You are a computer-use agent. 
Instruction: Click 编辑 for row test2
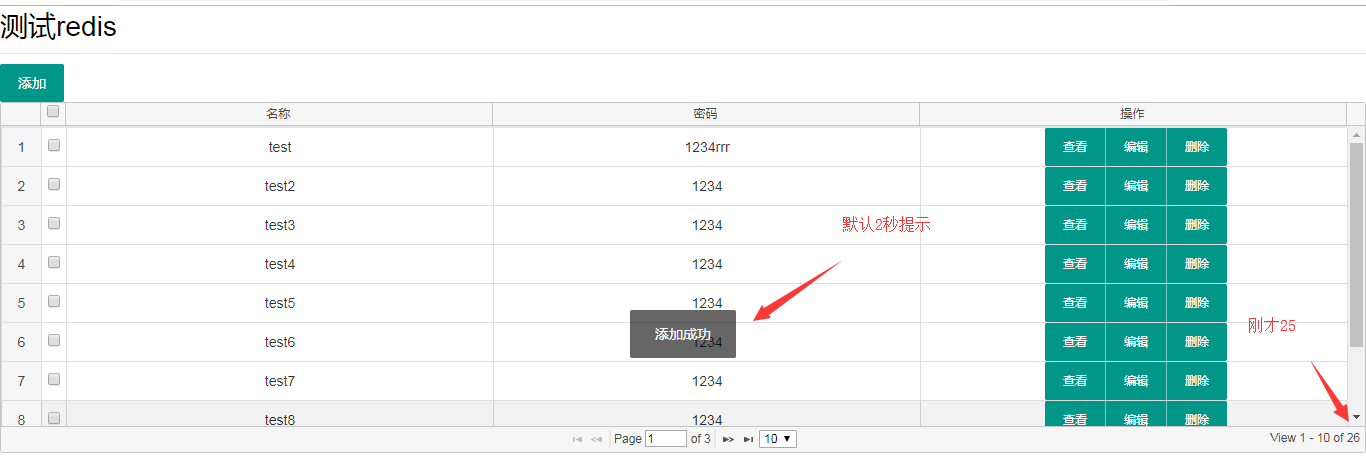[1136, 186]
